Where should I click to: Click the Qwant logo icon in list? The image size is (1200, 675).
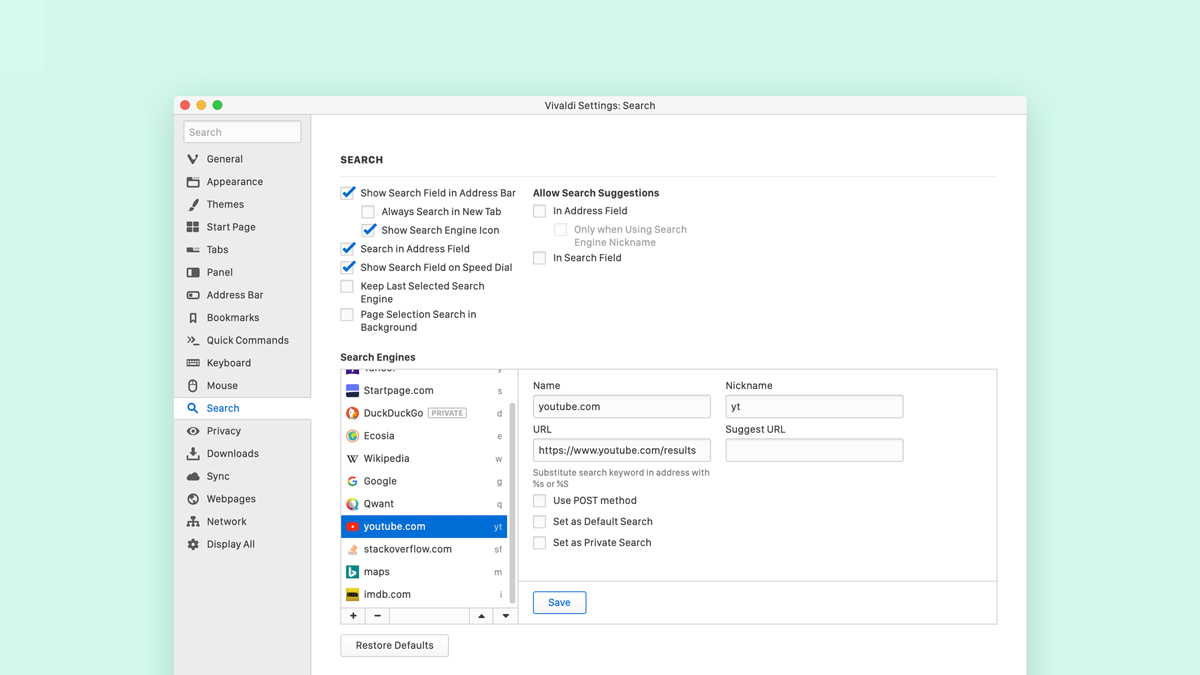(352, 504)
